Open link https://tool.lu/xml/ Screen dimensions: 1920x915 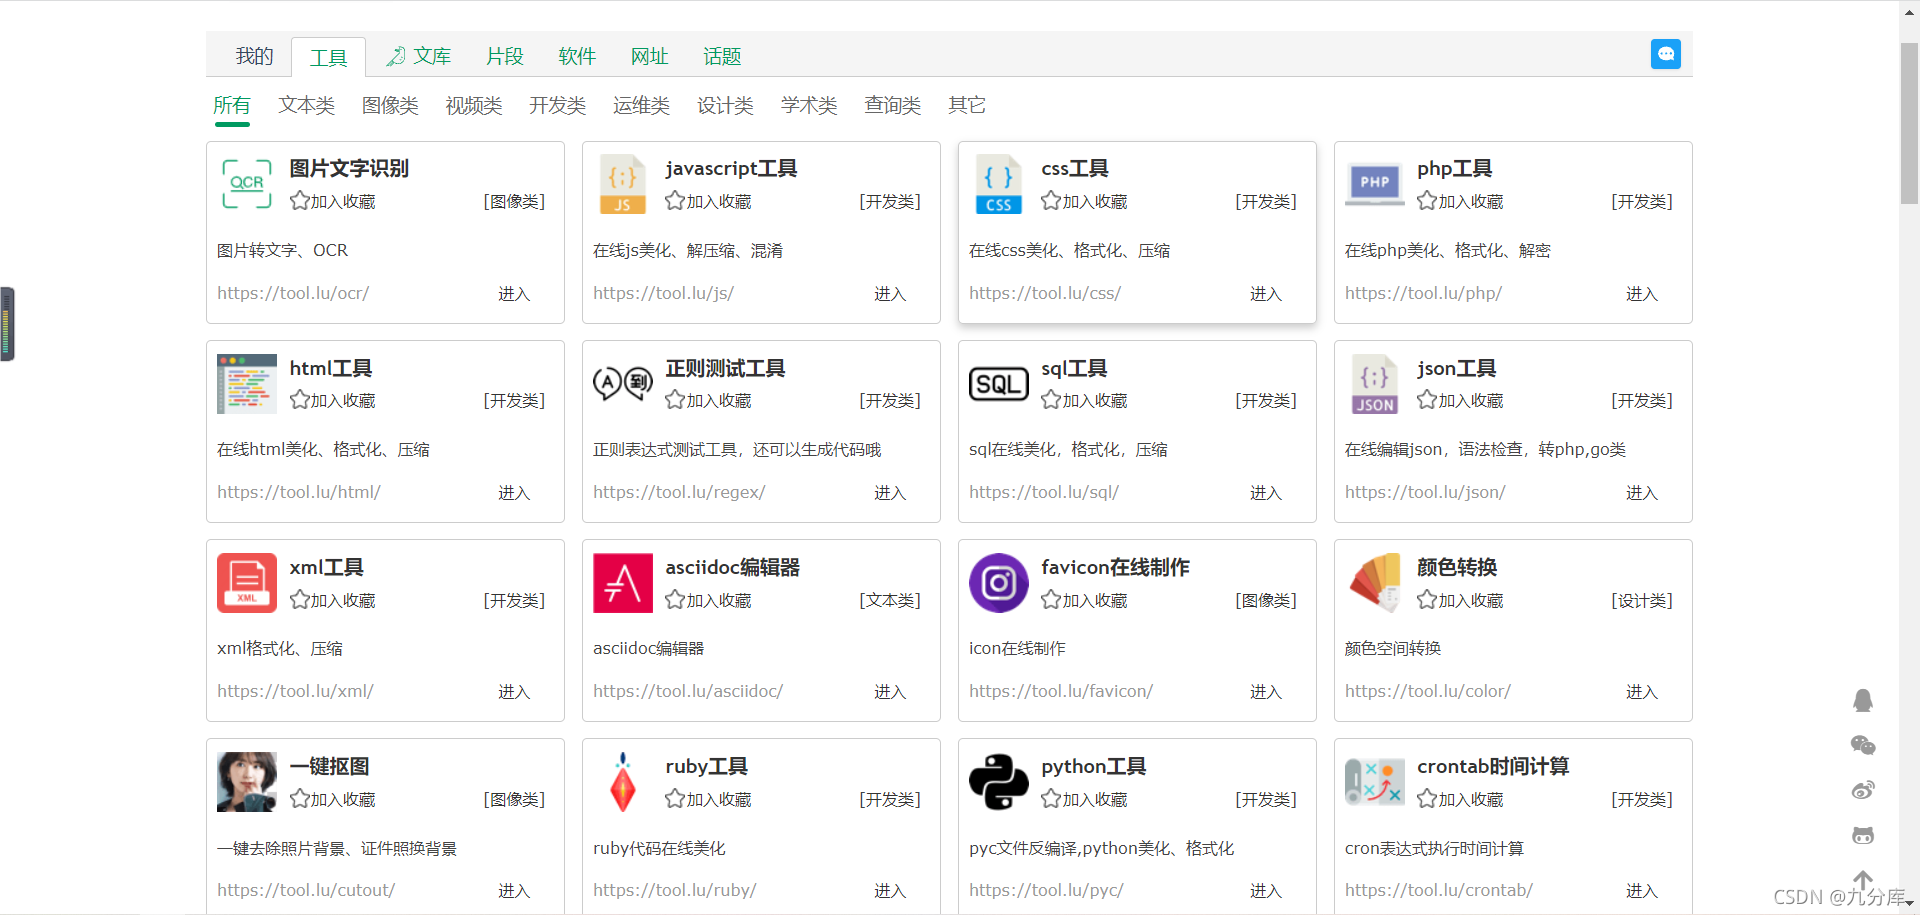tap(295, 691)
